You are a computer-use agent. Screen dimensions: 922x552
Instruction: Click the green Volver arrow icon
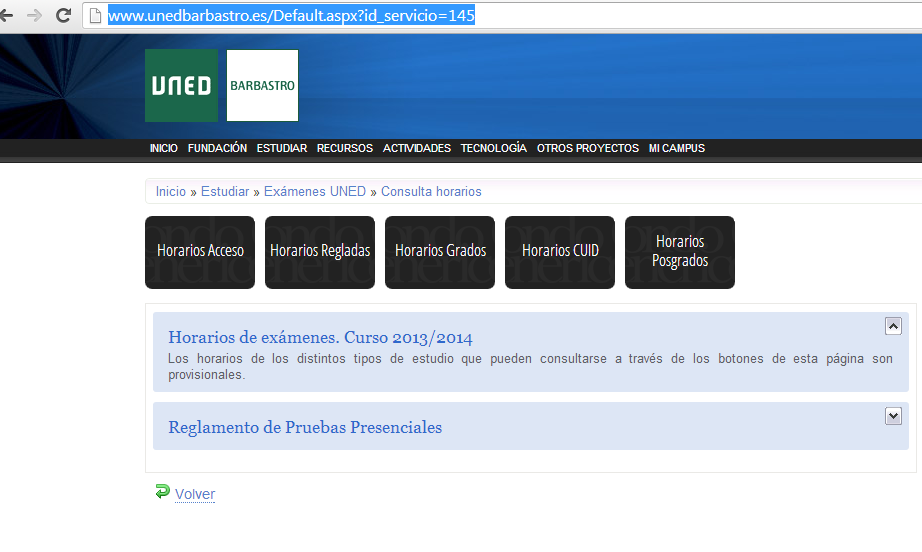coord(162,491)
